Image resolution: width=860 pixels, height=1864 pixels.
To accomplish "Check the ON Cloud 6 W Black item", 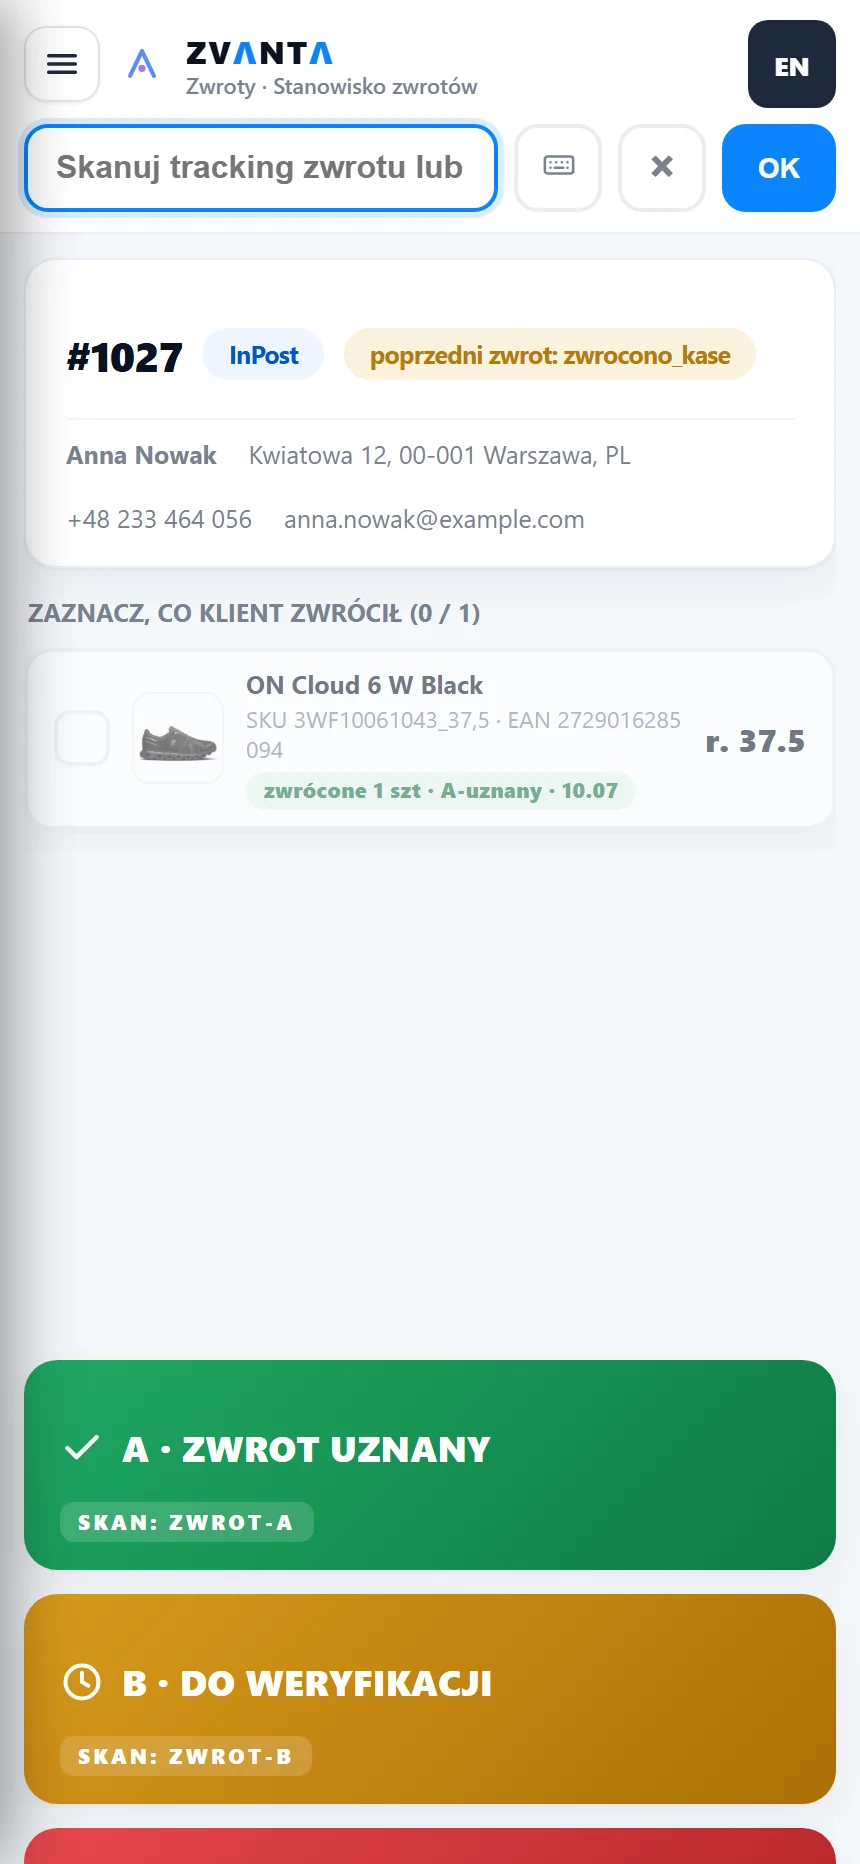I will (82, 738).
